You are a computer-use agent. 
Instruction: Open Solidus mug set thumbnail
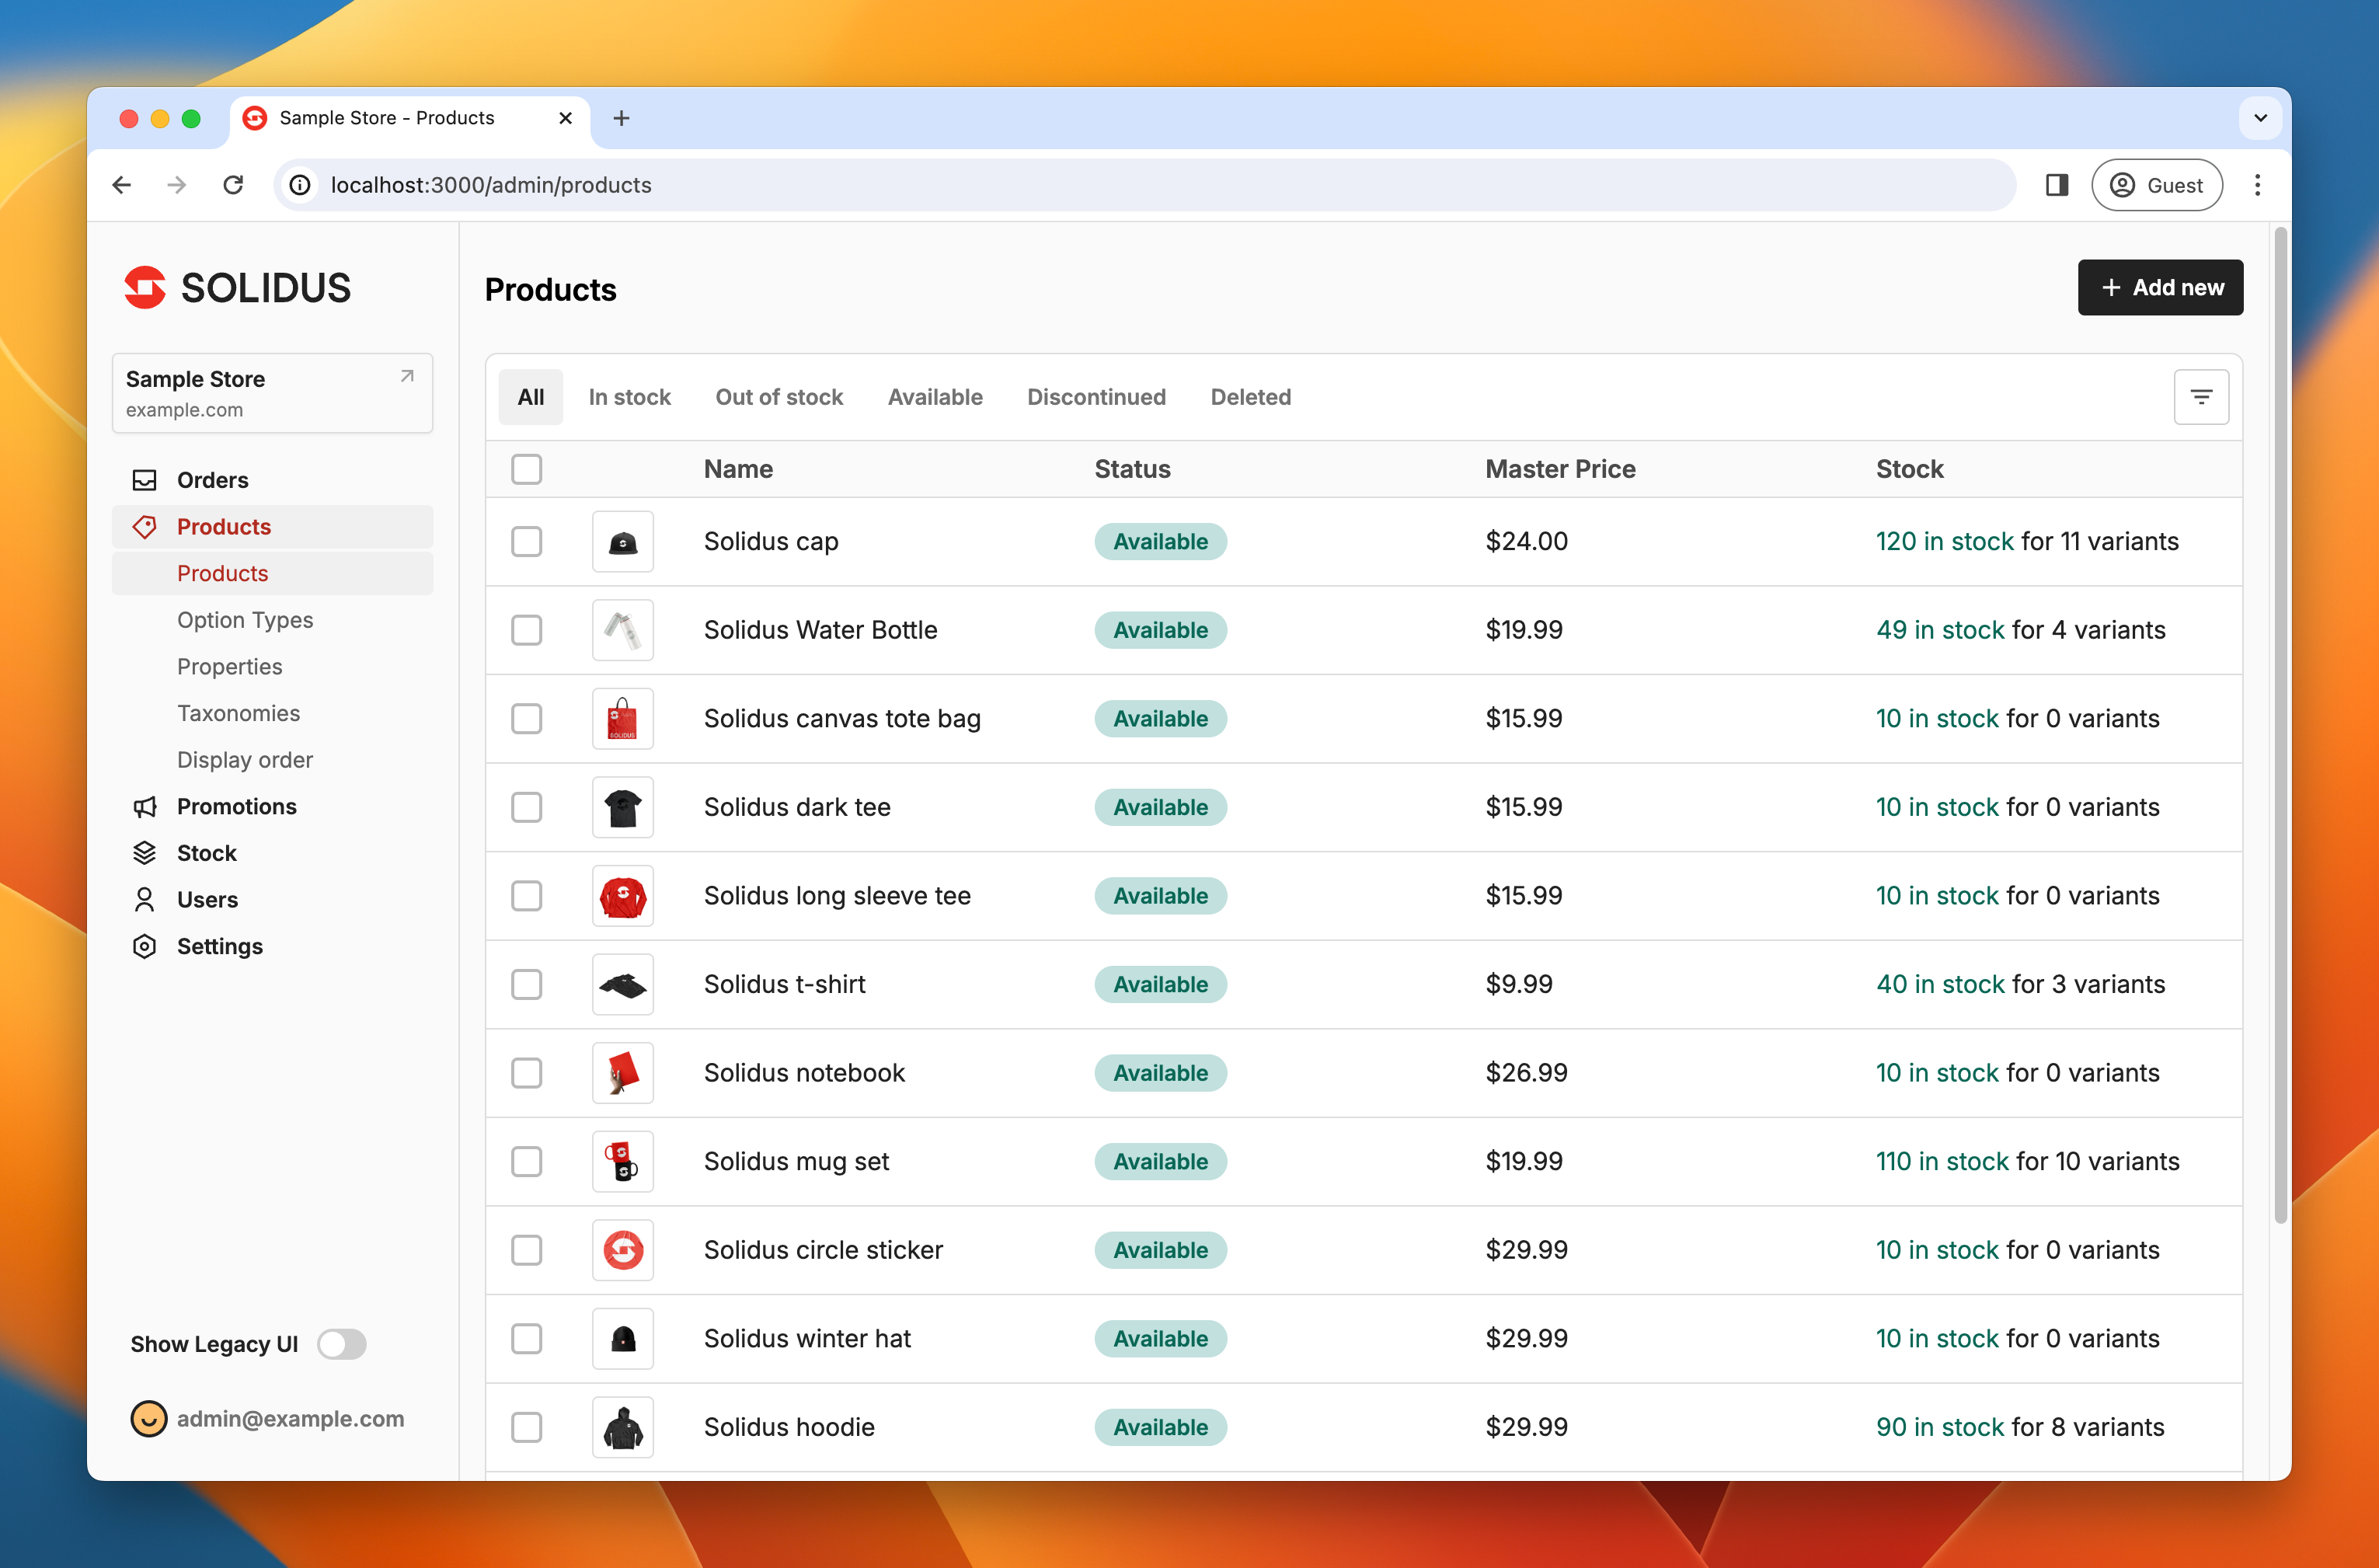click(623, 1161)
